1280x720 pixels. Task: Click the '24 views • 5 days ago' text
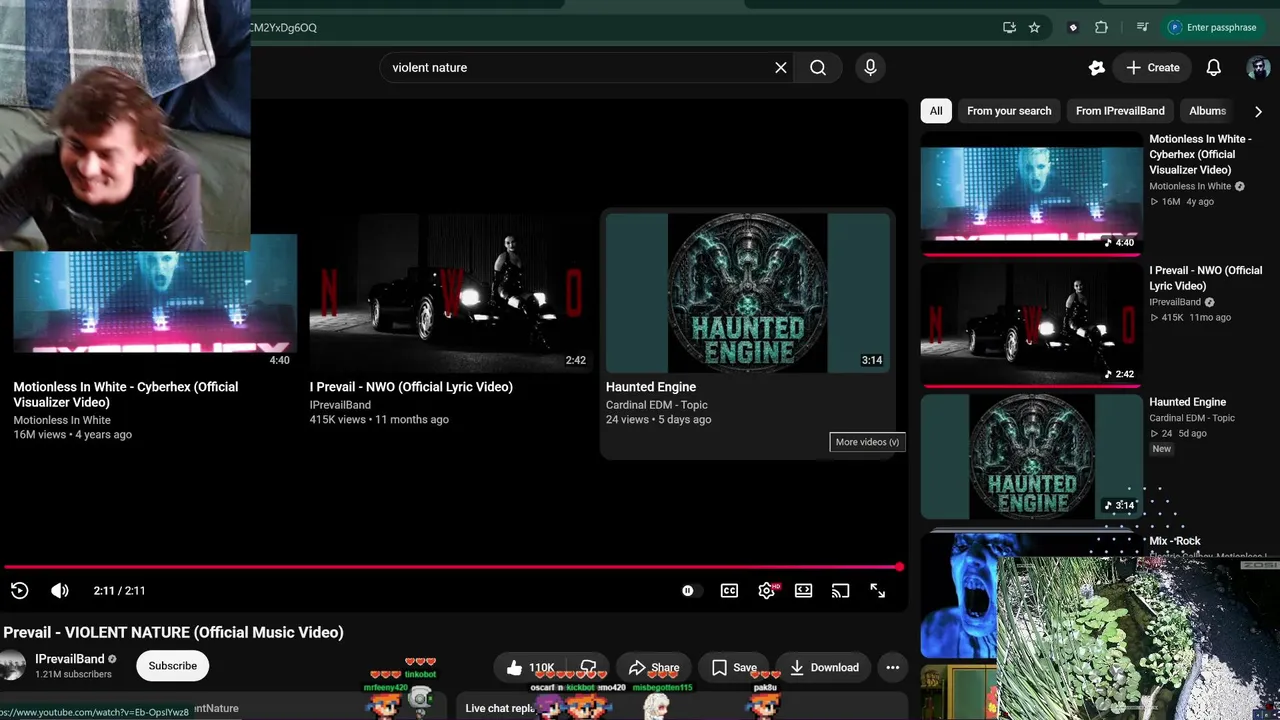click(658, 420)
